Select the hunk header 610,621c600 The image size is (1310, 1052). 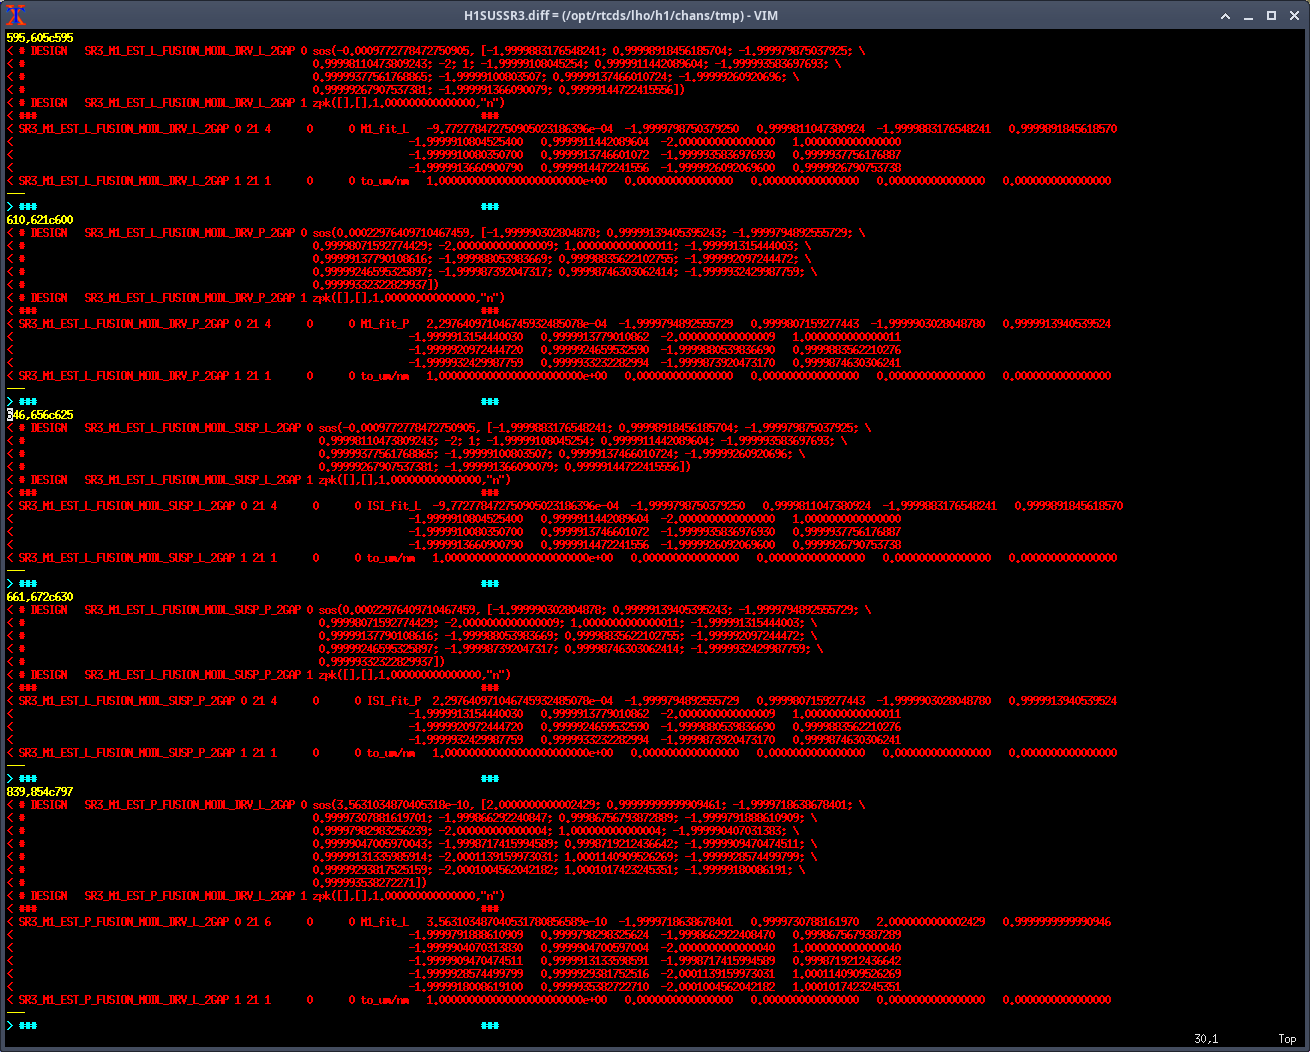(x=40, y=220)
